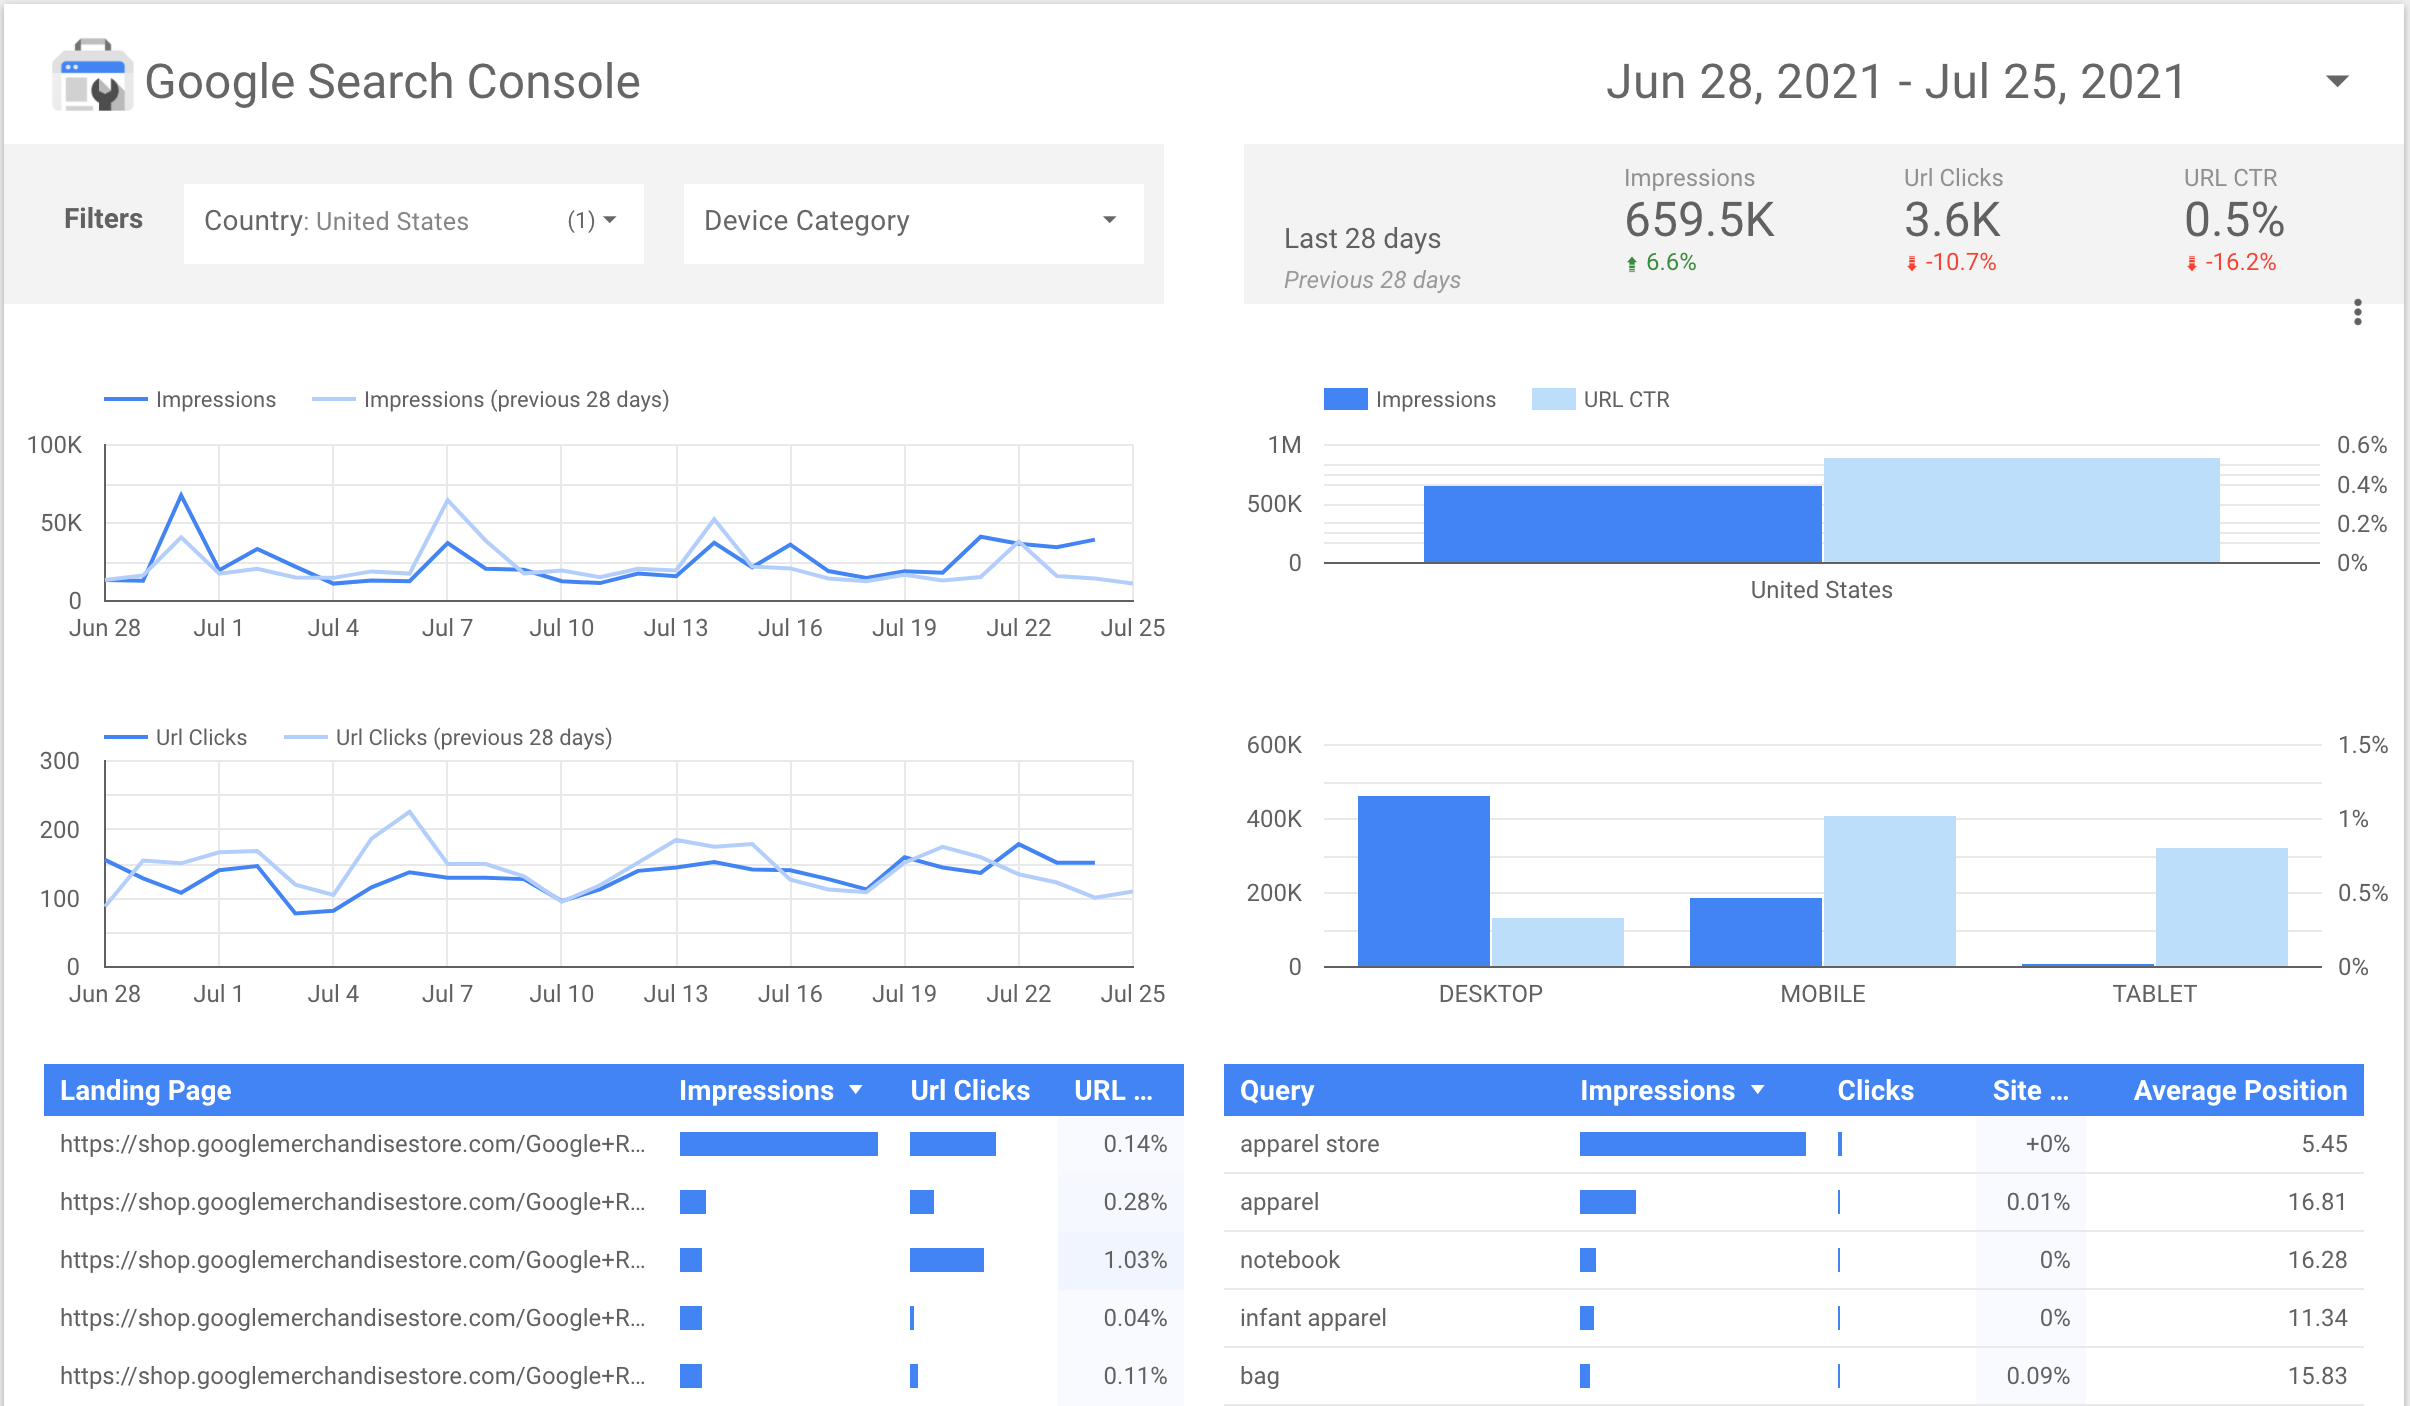Click the DESKTOP URL CTR light-blue bar

[x=1558, y=942]
